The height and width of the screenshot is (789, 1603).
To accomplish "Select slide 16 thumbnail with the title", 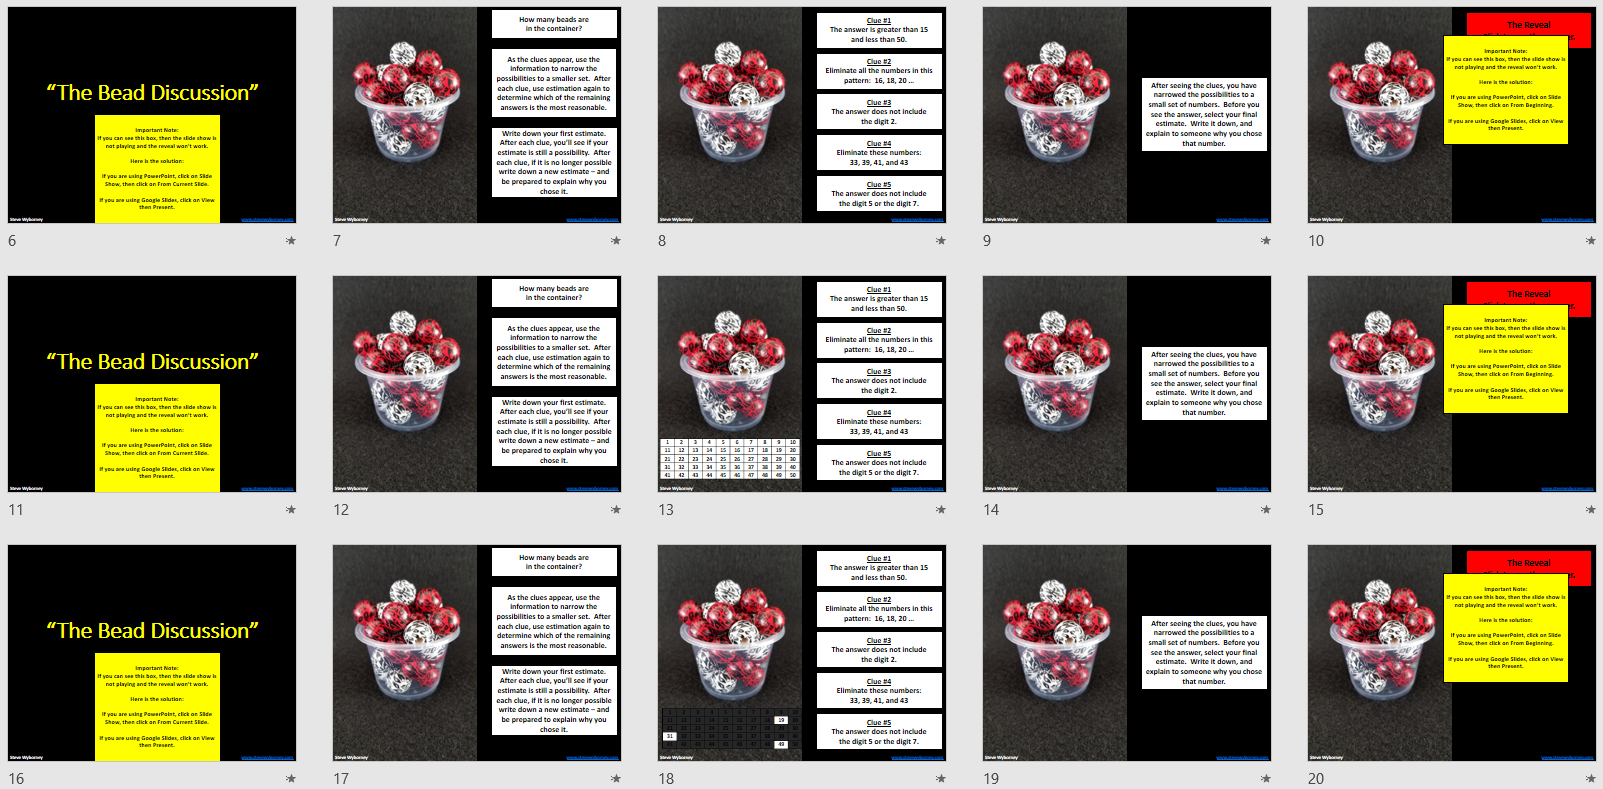I will pos(152,653).
